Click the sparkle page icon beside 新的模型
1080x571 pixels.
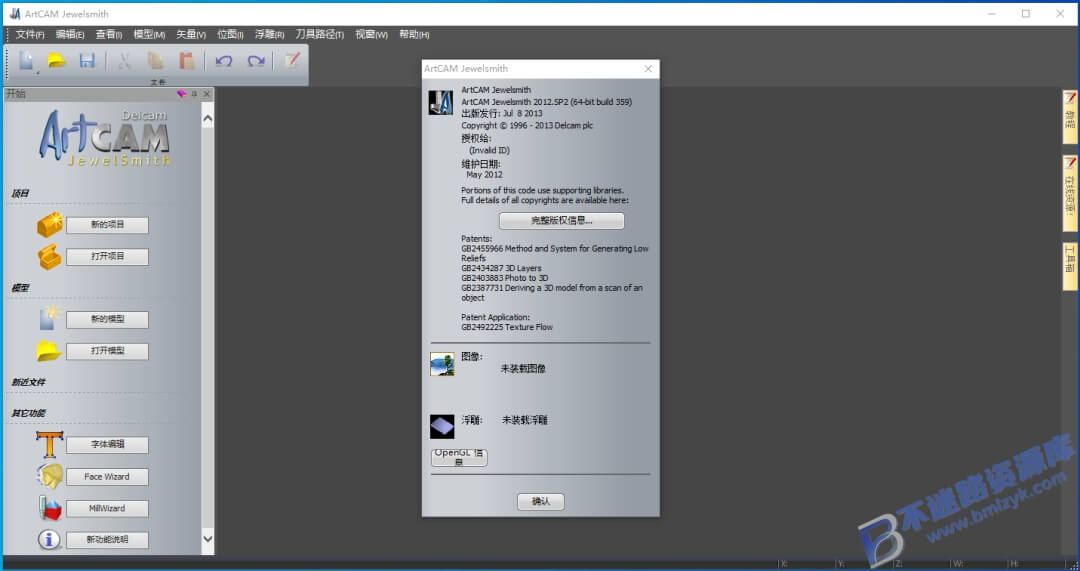tap(48, 318)
